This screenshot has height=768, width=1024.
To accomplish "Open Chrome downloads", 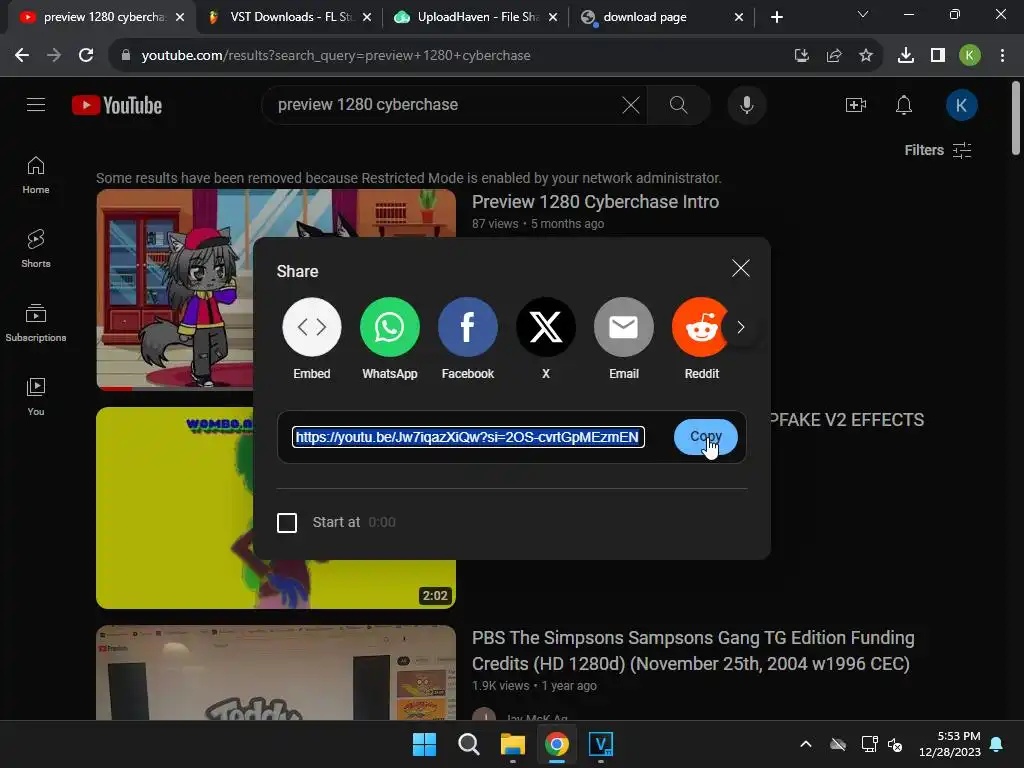I will [x=906, y=56].
